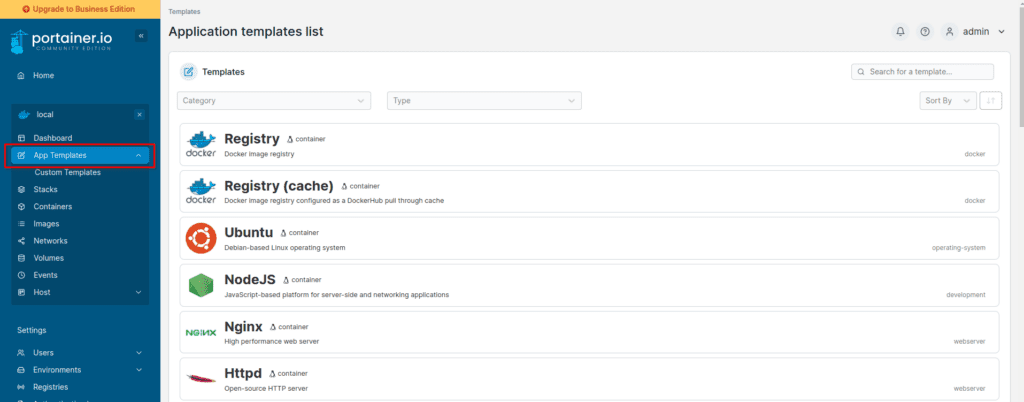Click the NodeJS green hexagon logo
The height and width of the screenshot is (402, 1024).
point(200,285)
